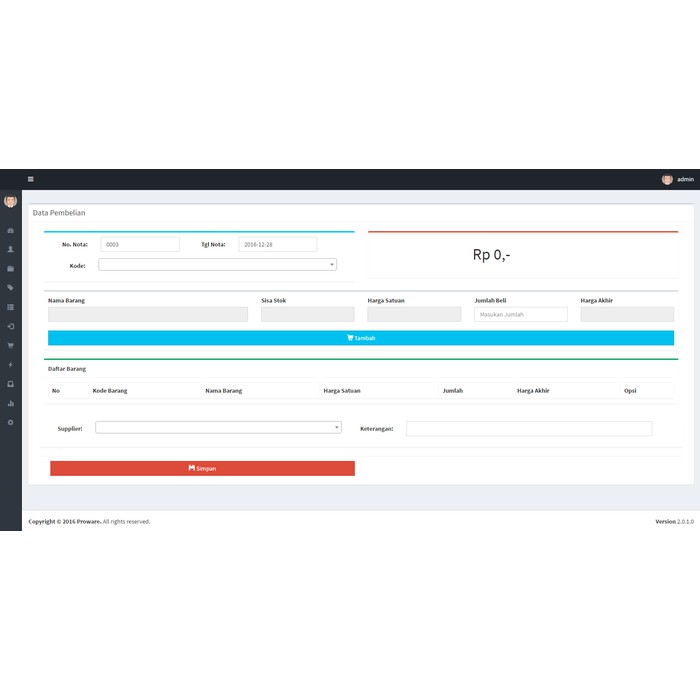This screenshot has width=700, height=700.
Task: Open the Supplier dropdown
Action: pos(218,428)
